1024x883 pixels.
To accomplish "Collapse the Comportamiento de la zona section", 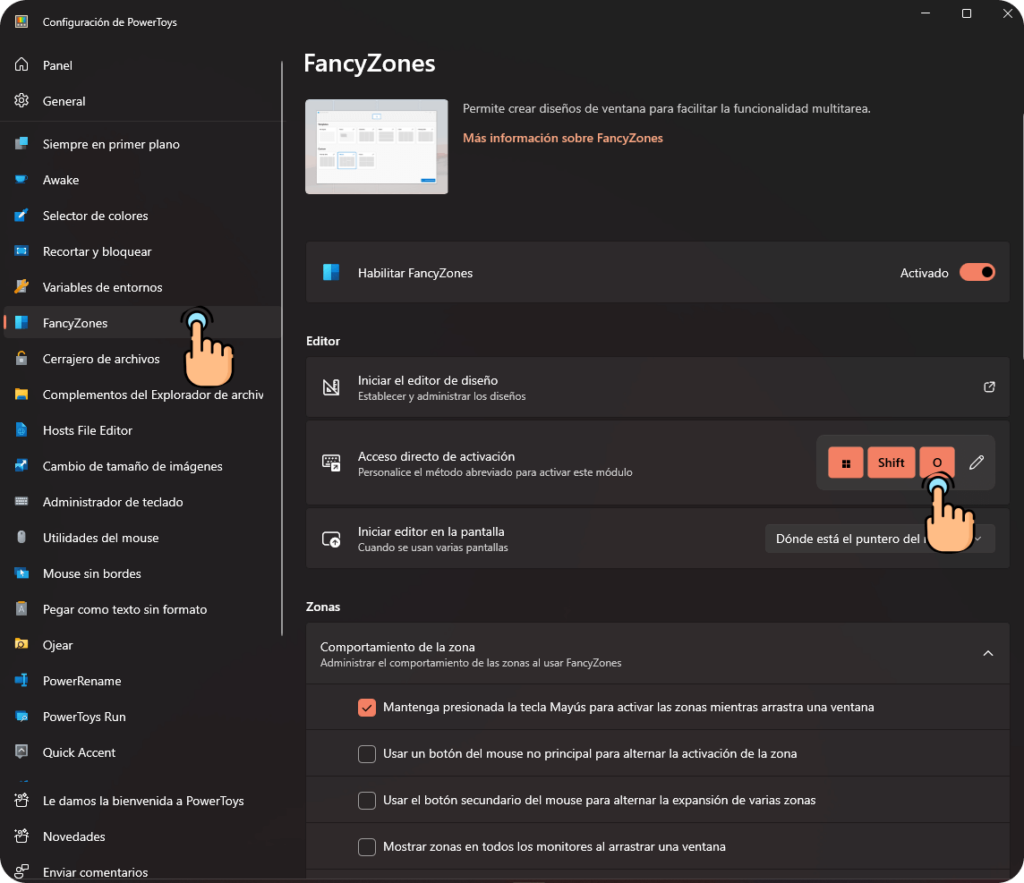I will (x=987, y=653).
